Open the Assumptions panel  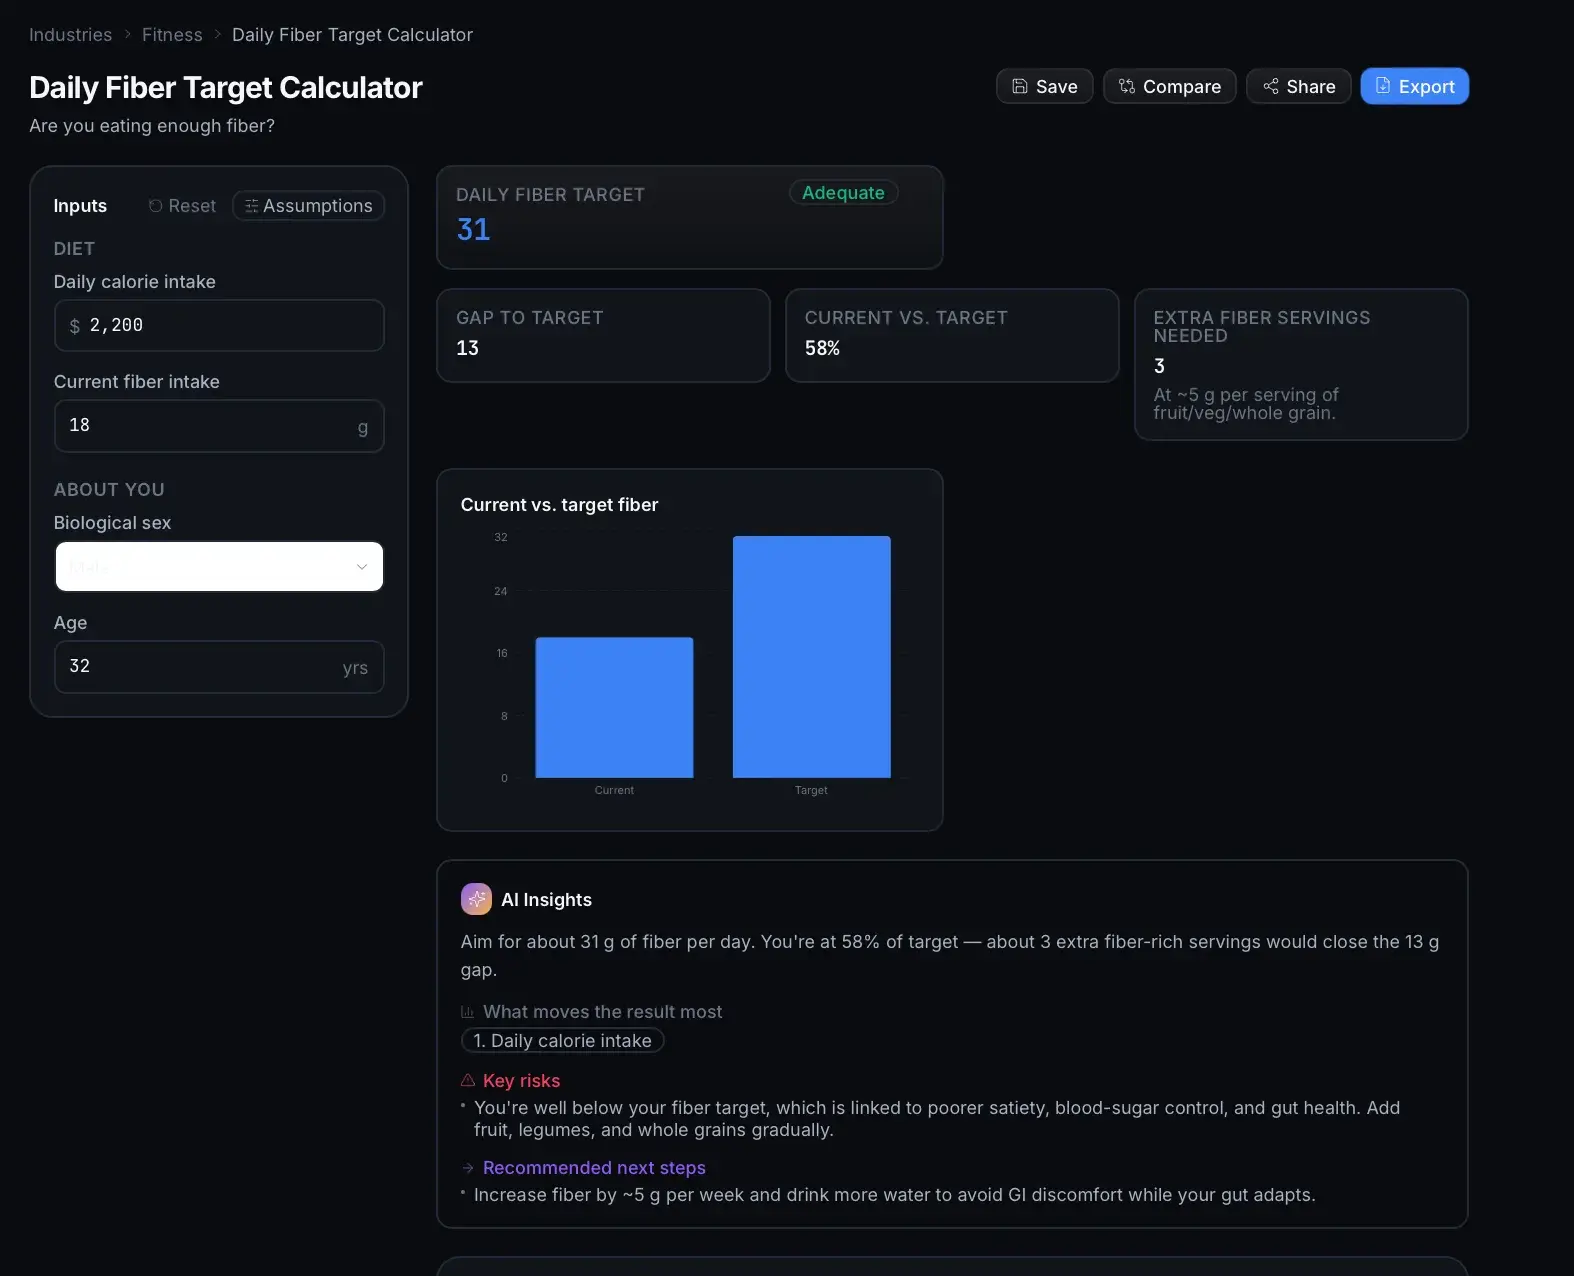point(309,206)
